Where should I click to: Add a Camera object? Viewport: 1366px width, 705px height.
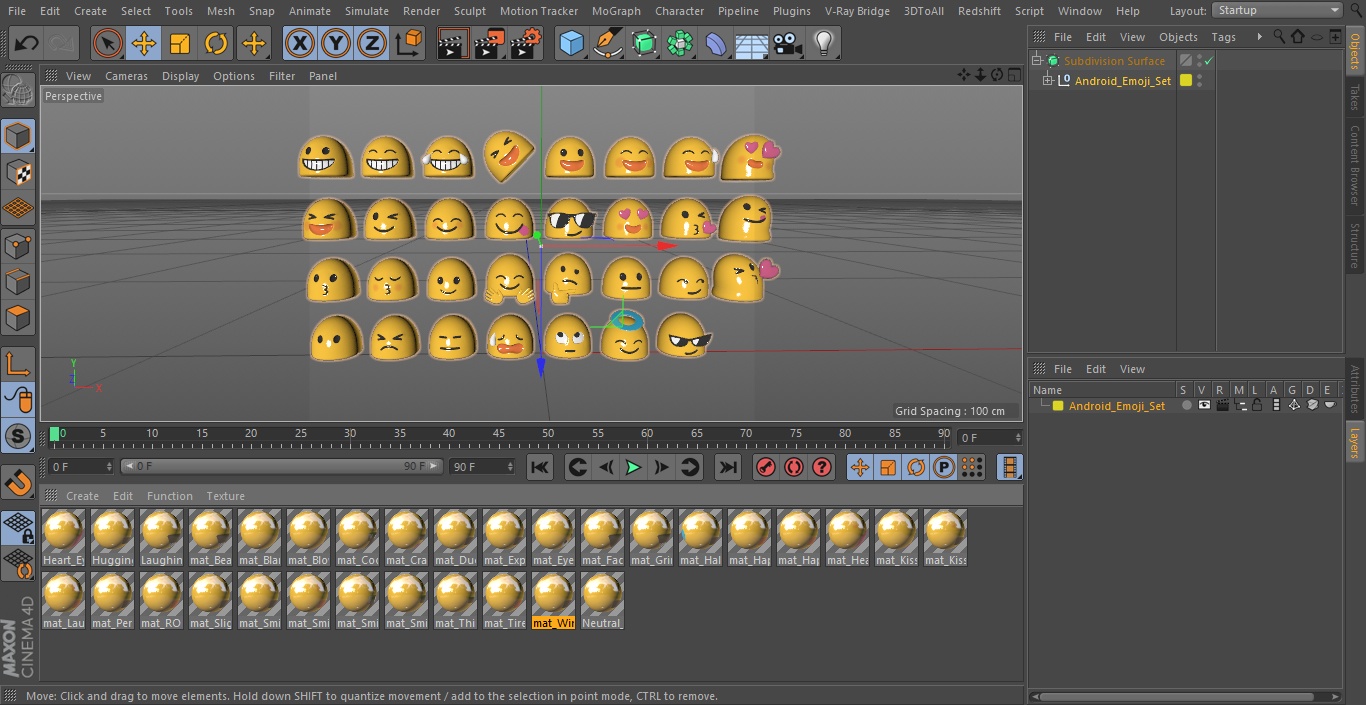788,44
